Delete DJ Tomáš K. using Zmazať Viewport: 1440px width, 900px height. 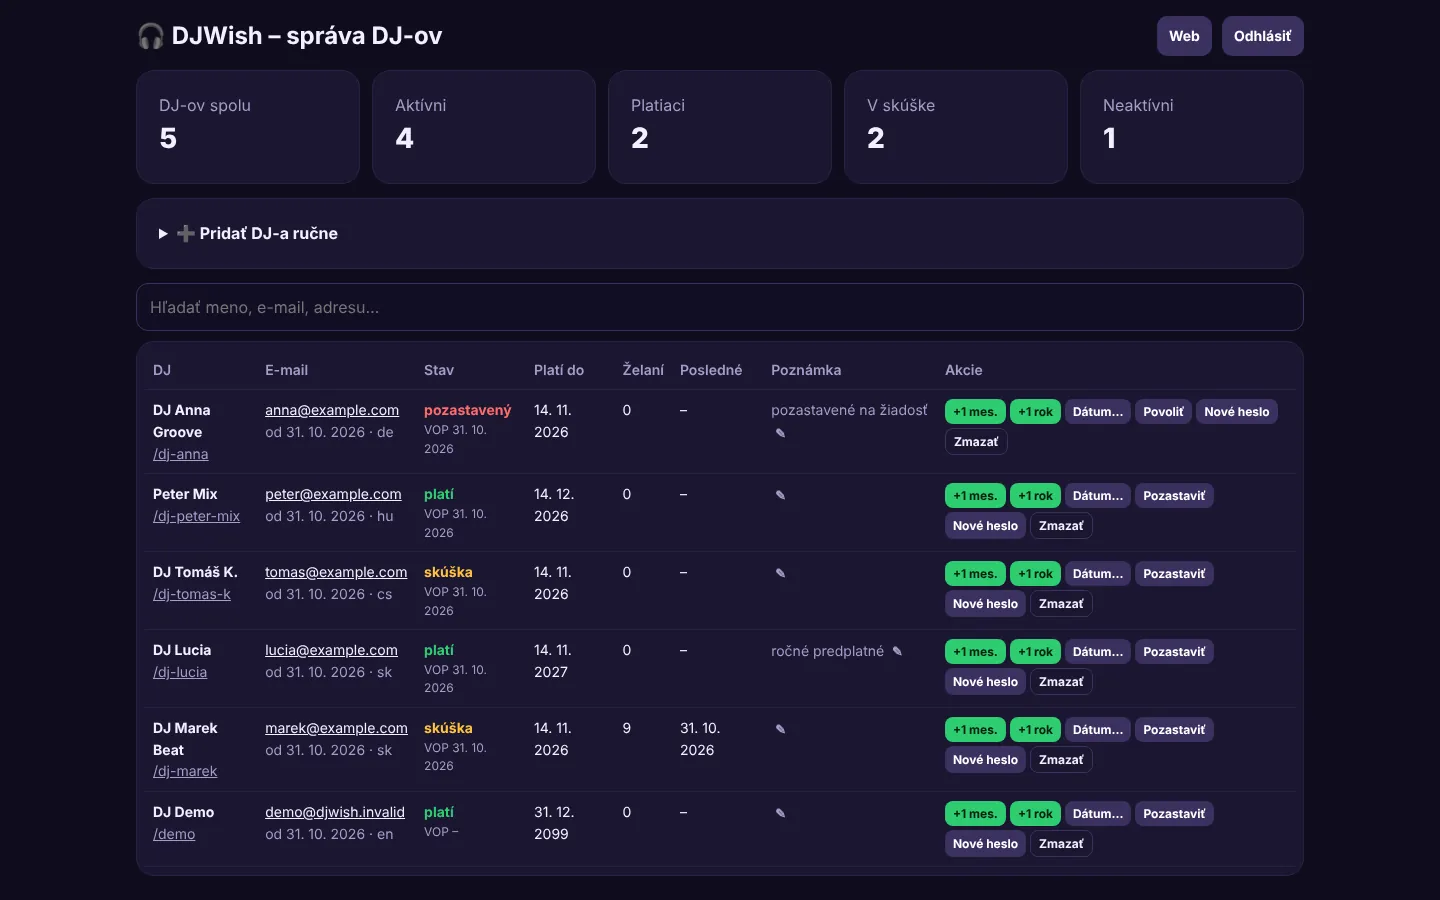coord(1061,604)
